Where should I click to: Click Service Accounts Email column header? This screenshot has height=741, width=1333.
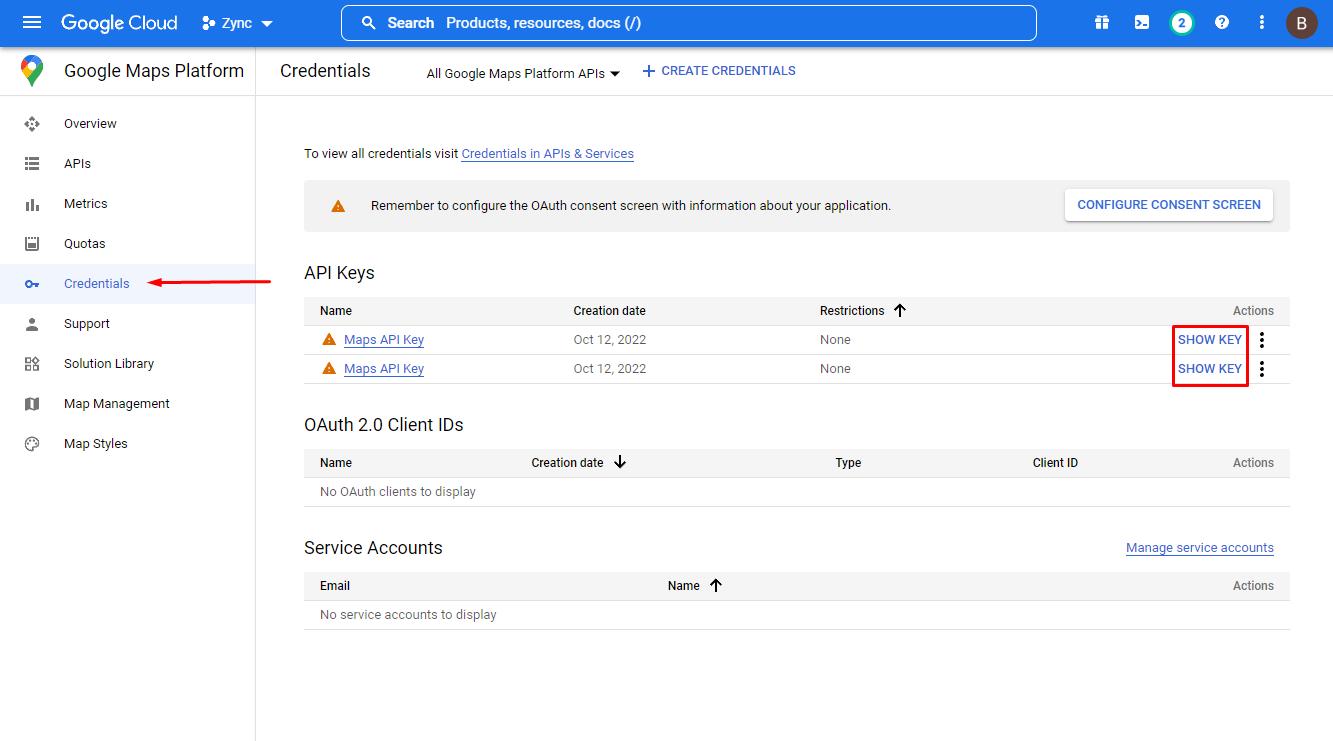tap(335, 586)
